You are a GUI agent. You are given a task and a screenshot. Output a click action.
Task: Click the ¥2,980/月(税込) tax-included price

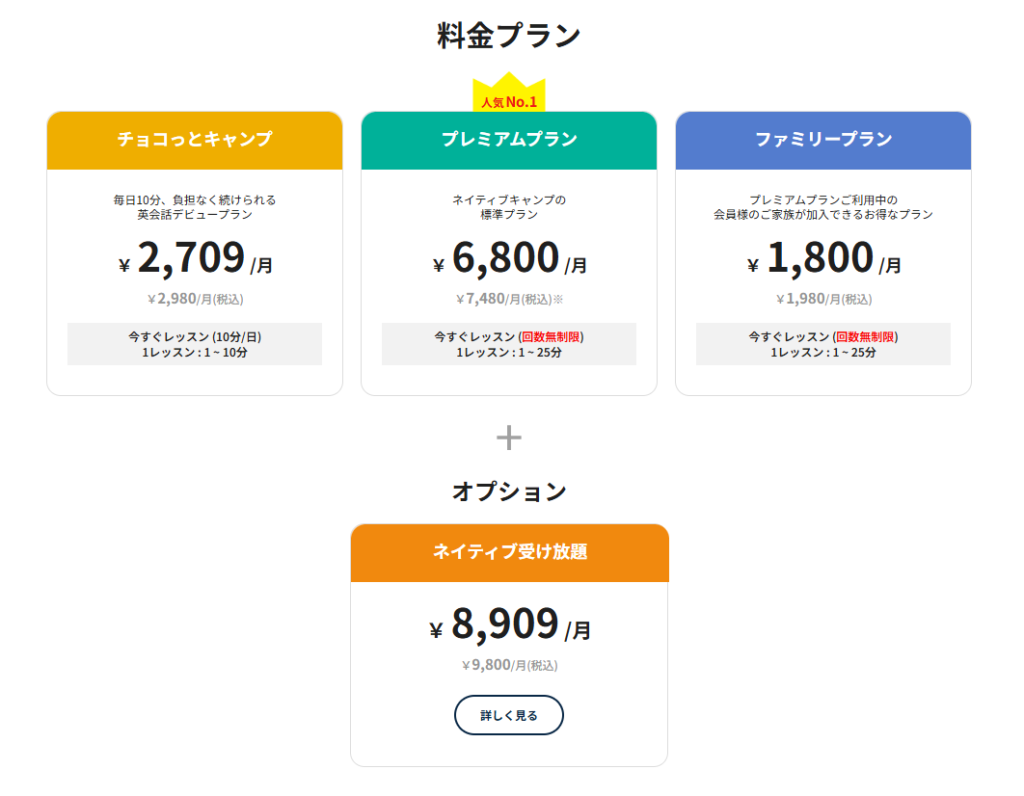(195, 299)
